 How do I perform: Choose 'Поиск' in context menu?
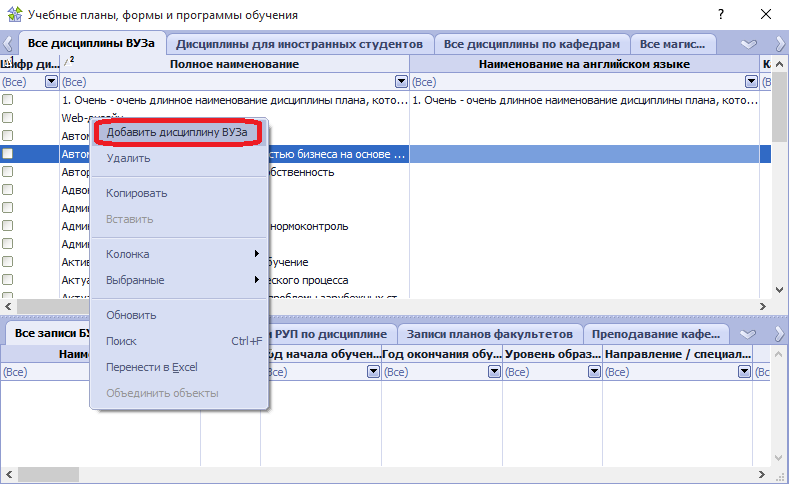pyautogui.click(x=179, y=341)
